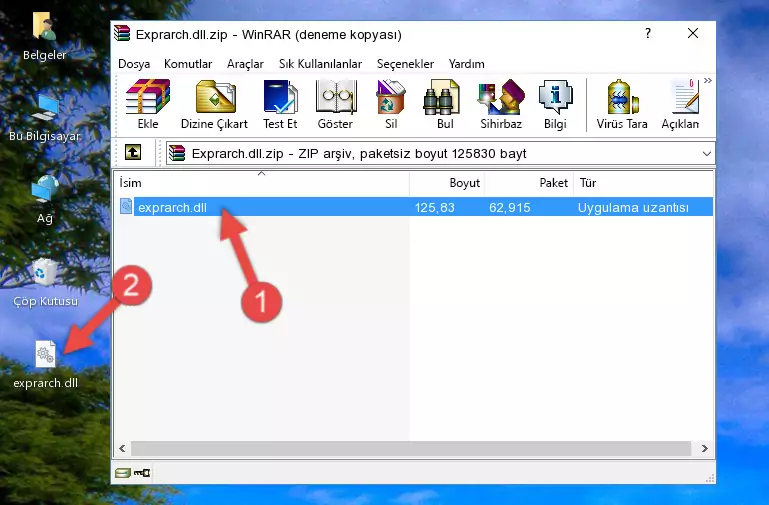Screen dimensions: 769x505
Task: Click the Ekle (Add) toolbar icon
Action: click(x=148, y=104)
